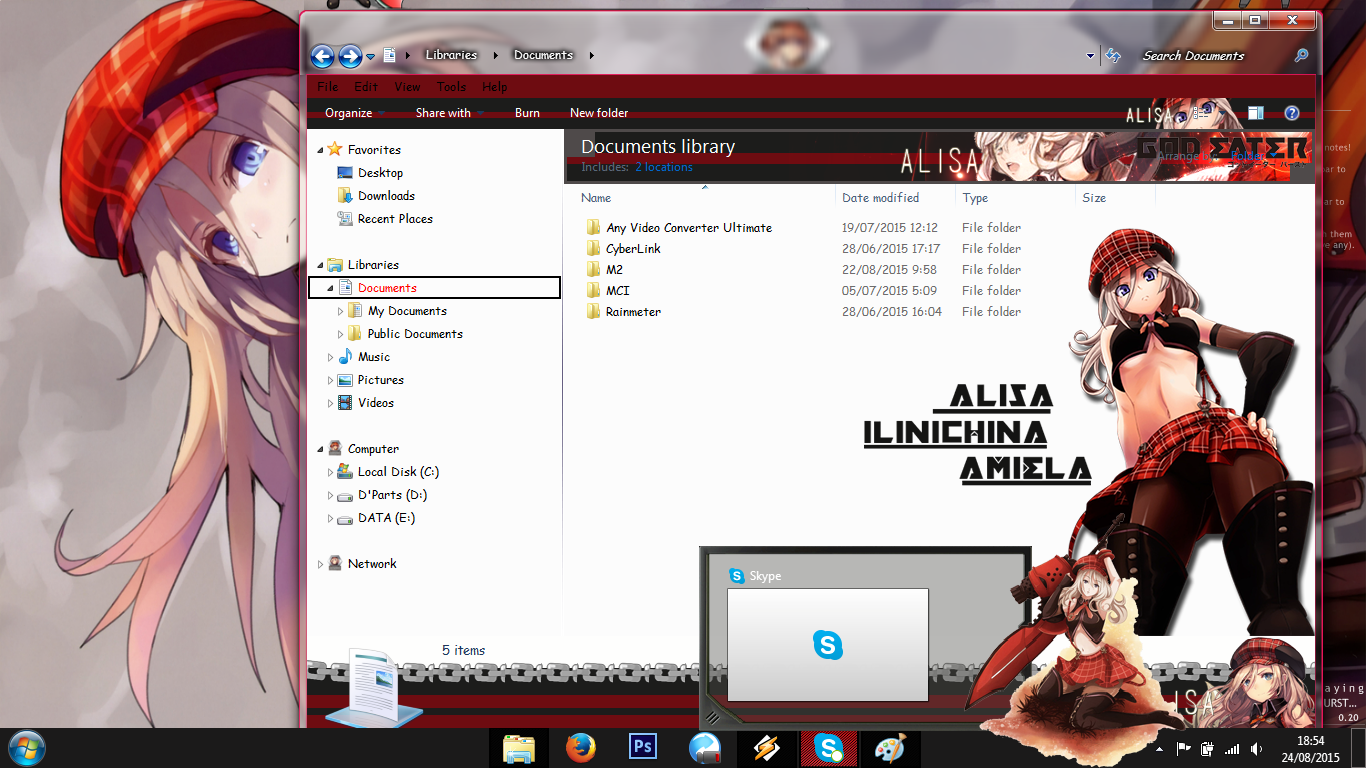
Task: Open the address bar history dropdown
Action: (1090, 57)
